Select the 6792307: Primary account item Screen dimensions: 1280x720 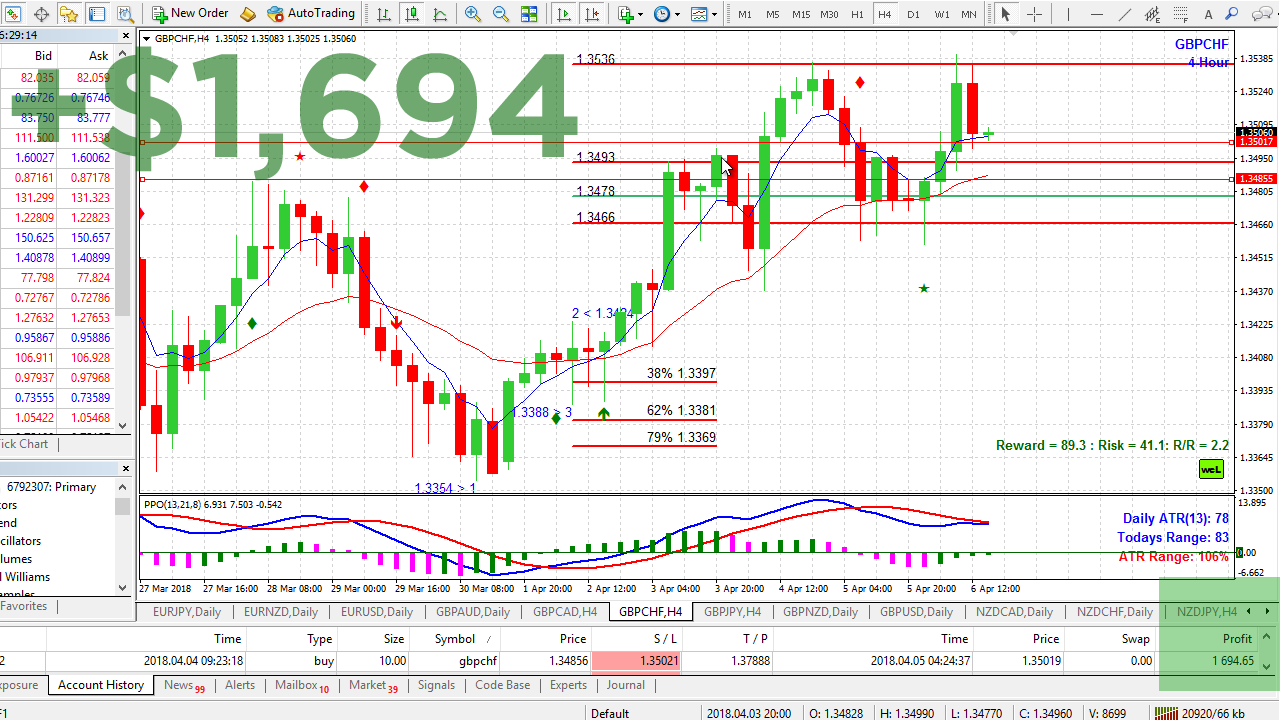click(x=52, y=487)
